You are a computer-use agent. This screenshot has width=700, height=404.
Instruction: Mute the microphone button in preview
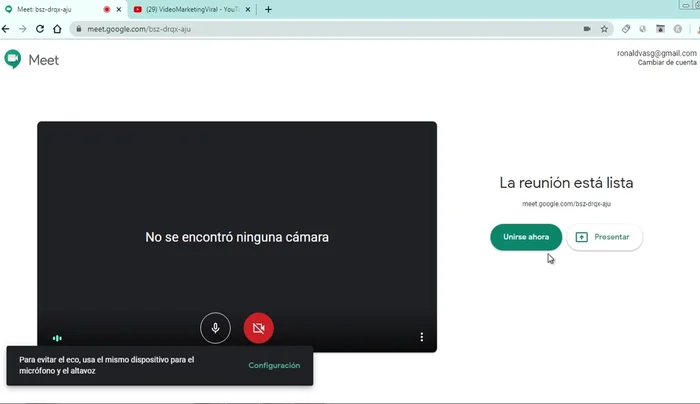coord(215,328)
